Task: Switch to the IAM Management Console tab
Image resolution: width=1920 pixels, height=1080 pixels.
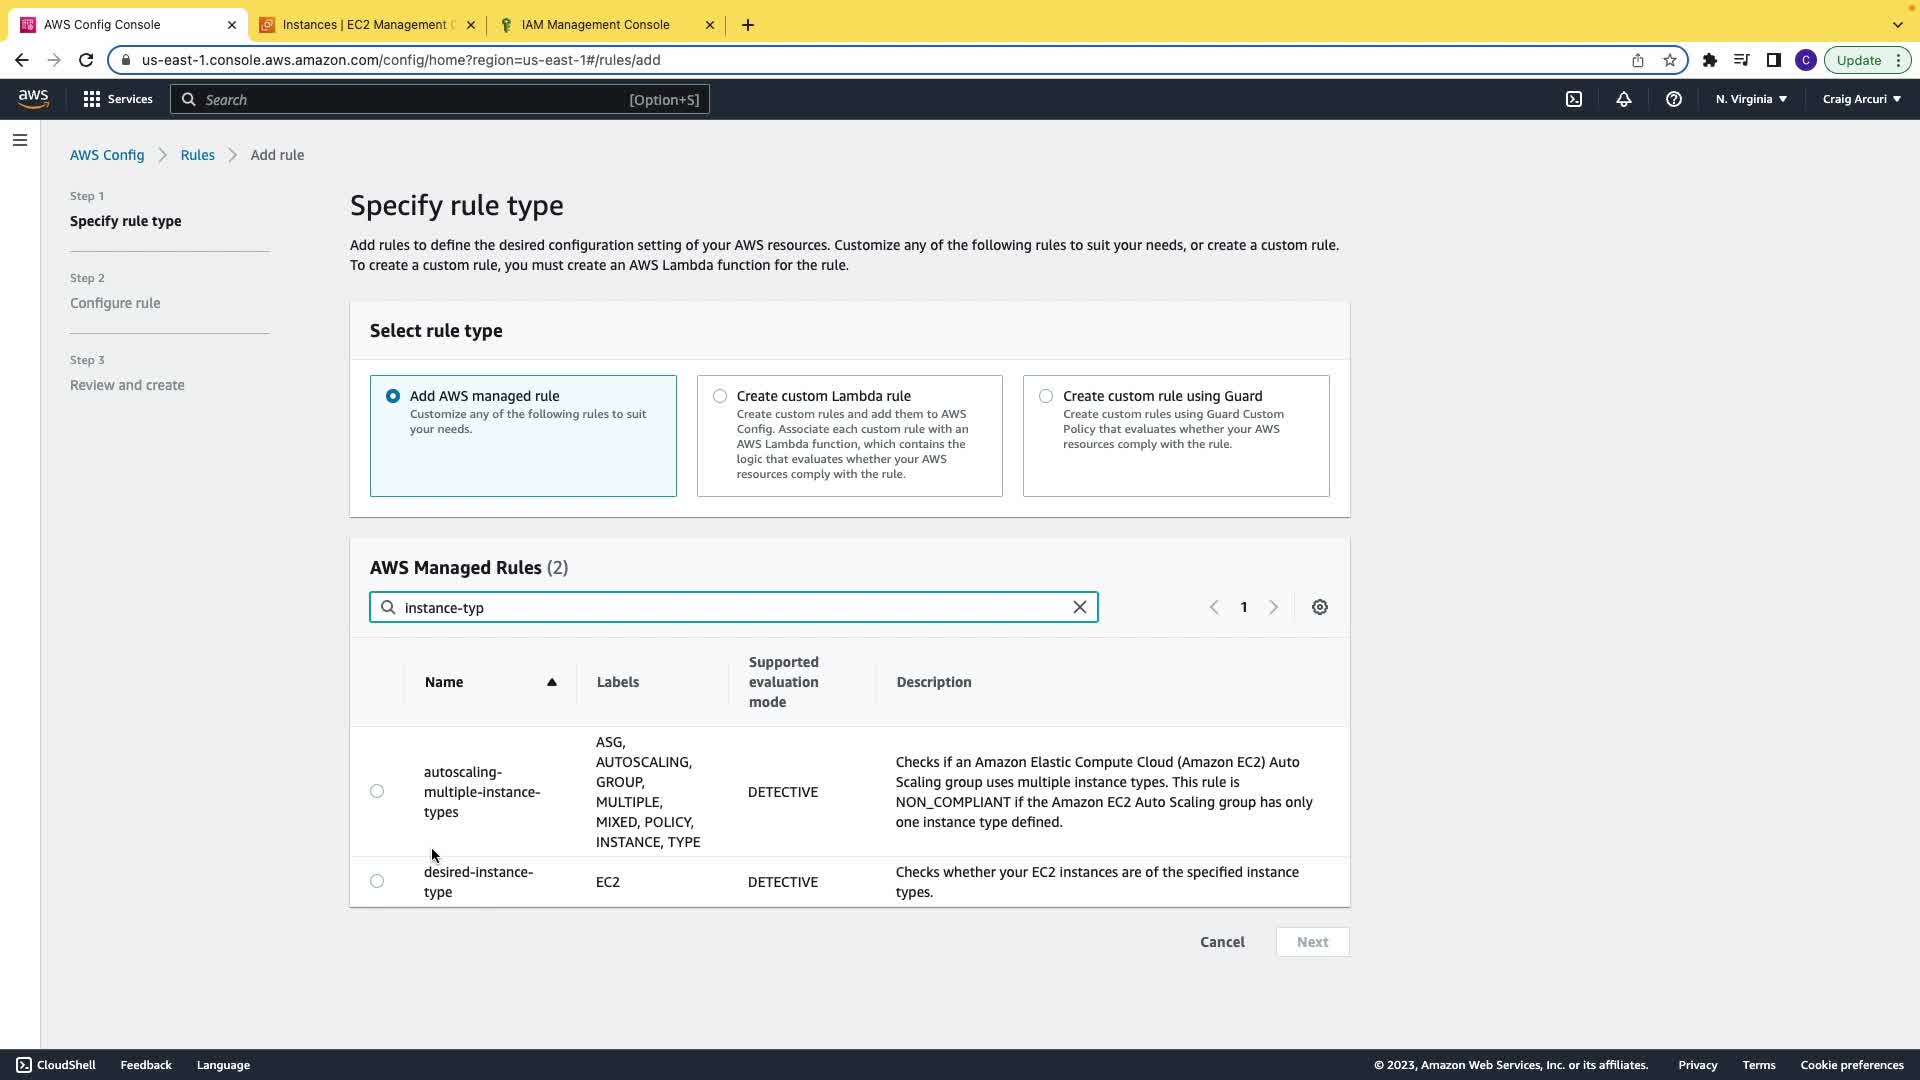Action: 595,25
